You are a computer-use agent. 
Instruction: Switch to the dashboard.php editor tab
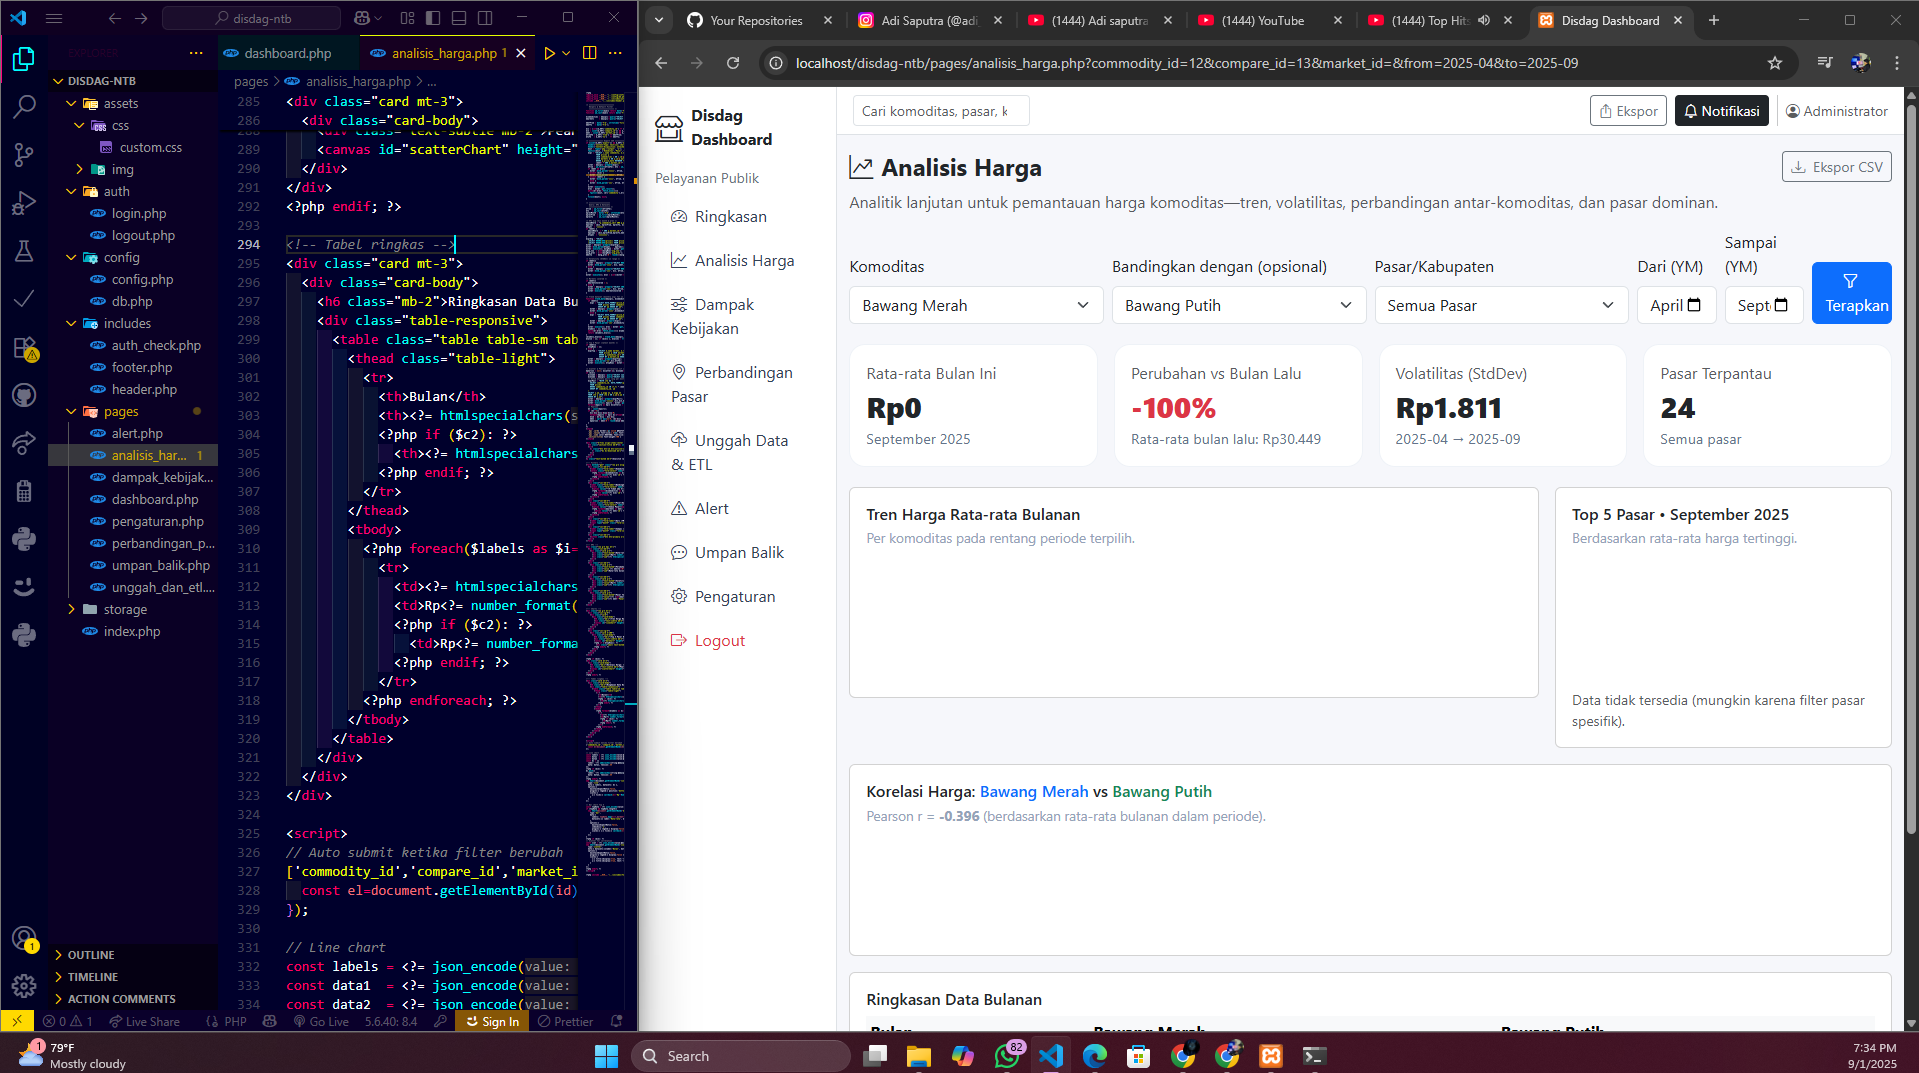tap(286, 53)
